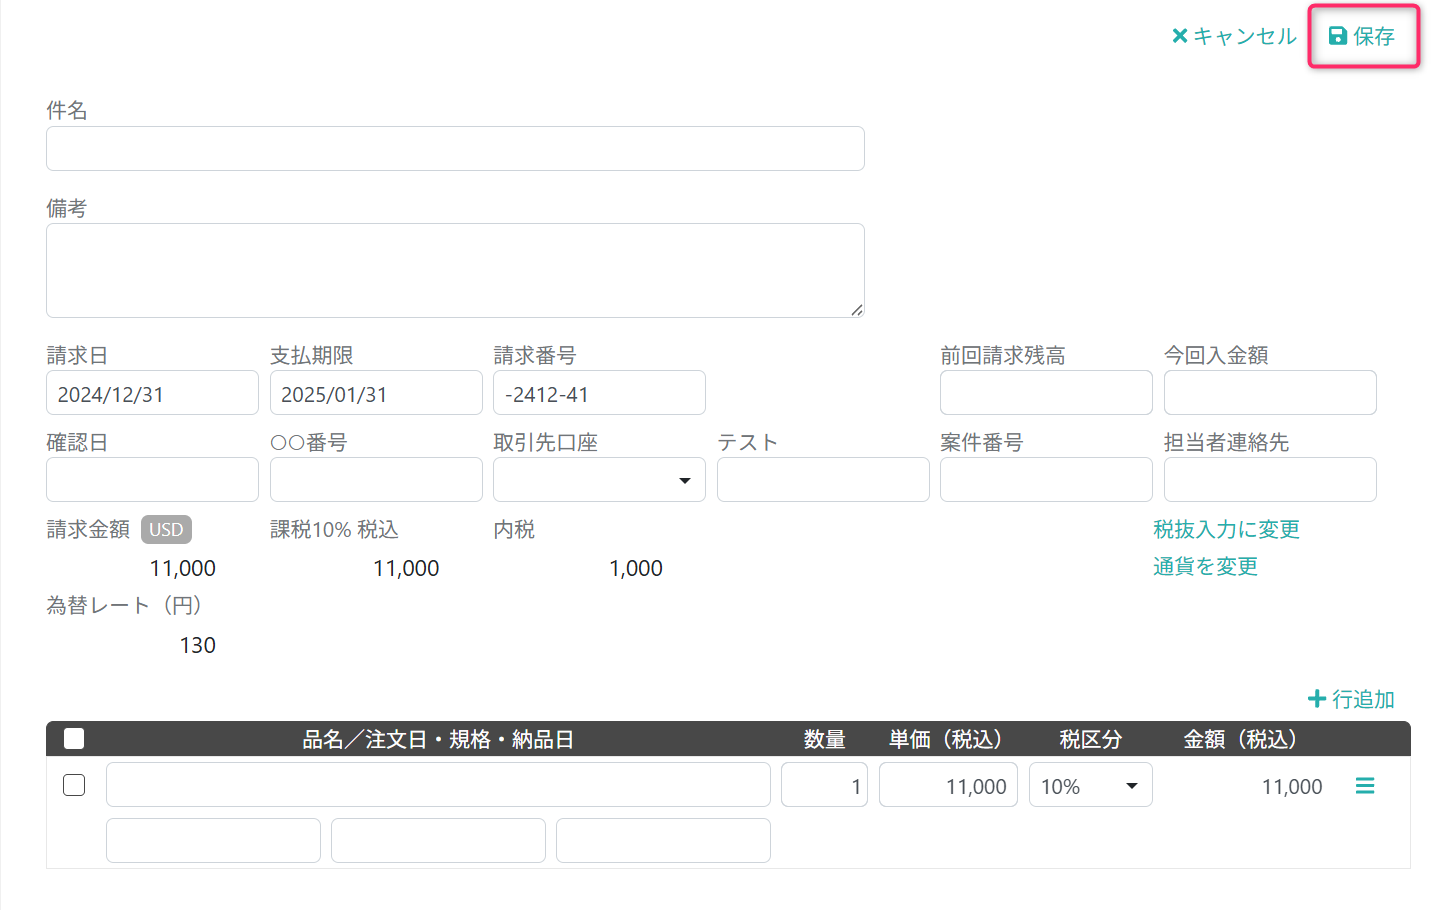
Task: Click the X icon beside キャンセル
Action: coord(1179,36)
